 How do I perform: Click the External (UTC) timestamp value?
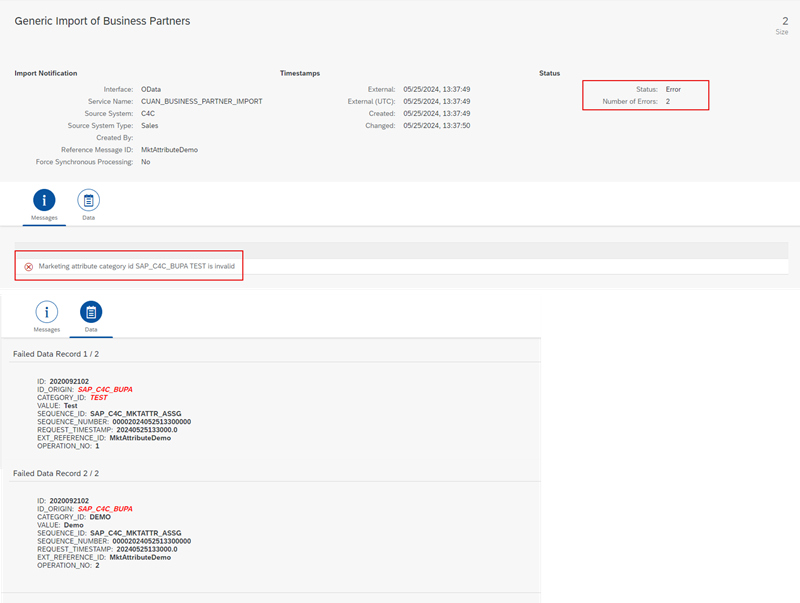click(x=437, y=102)
